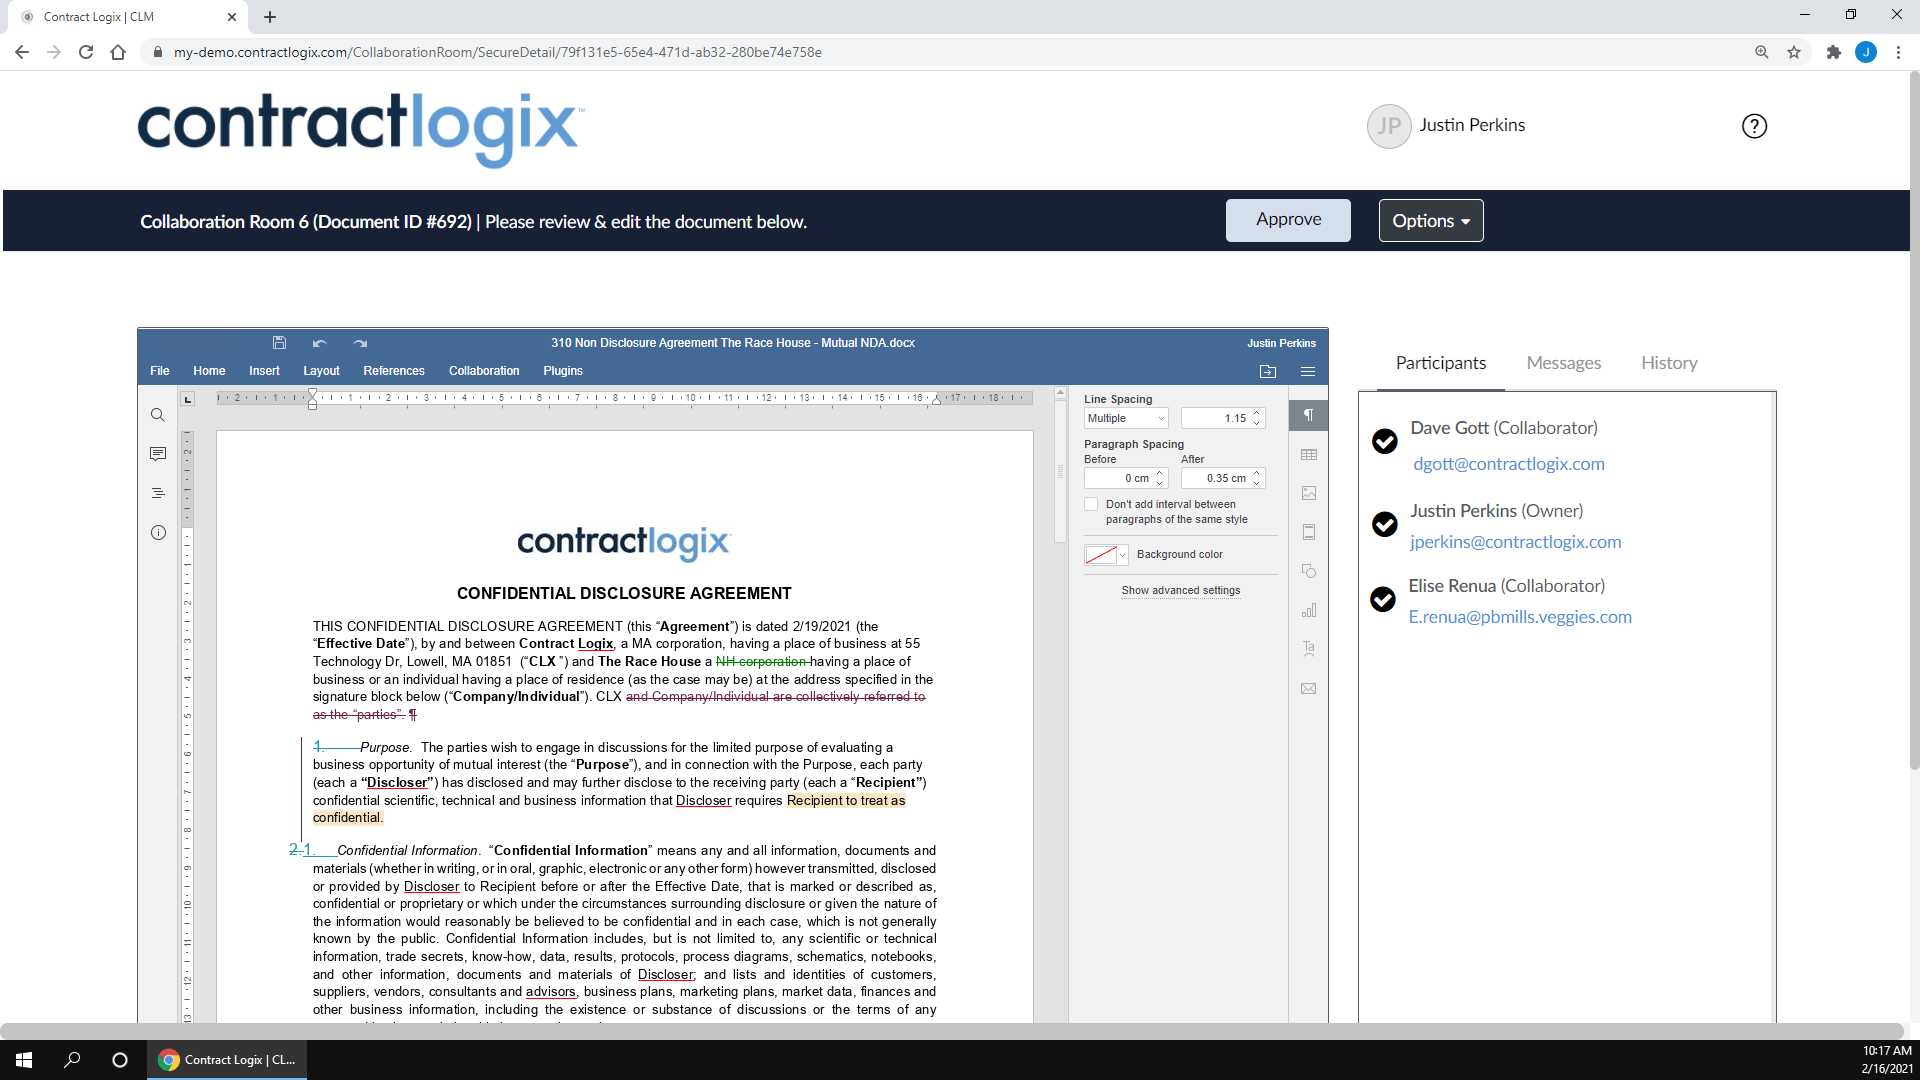Switch to the History tab
Screen dimensions: 1920x1080
click(1669, 363)
